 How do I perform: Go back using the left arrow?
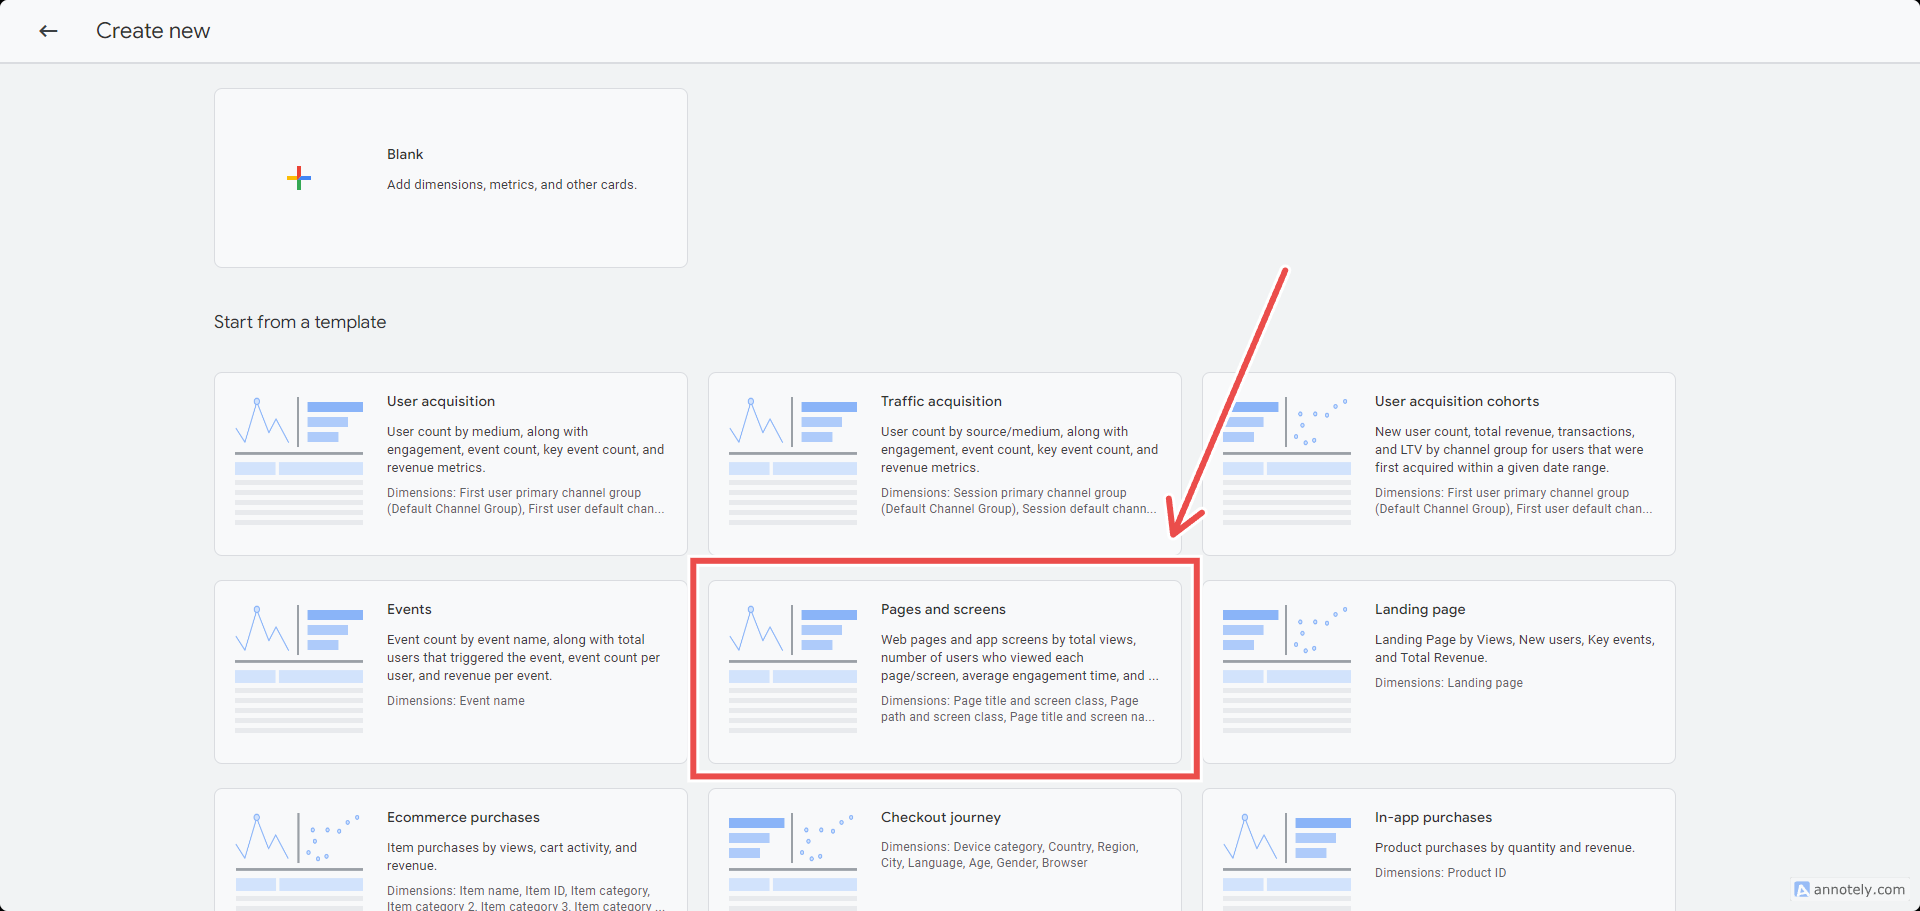(48, 31)
